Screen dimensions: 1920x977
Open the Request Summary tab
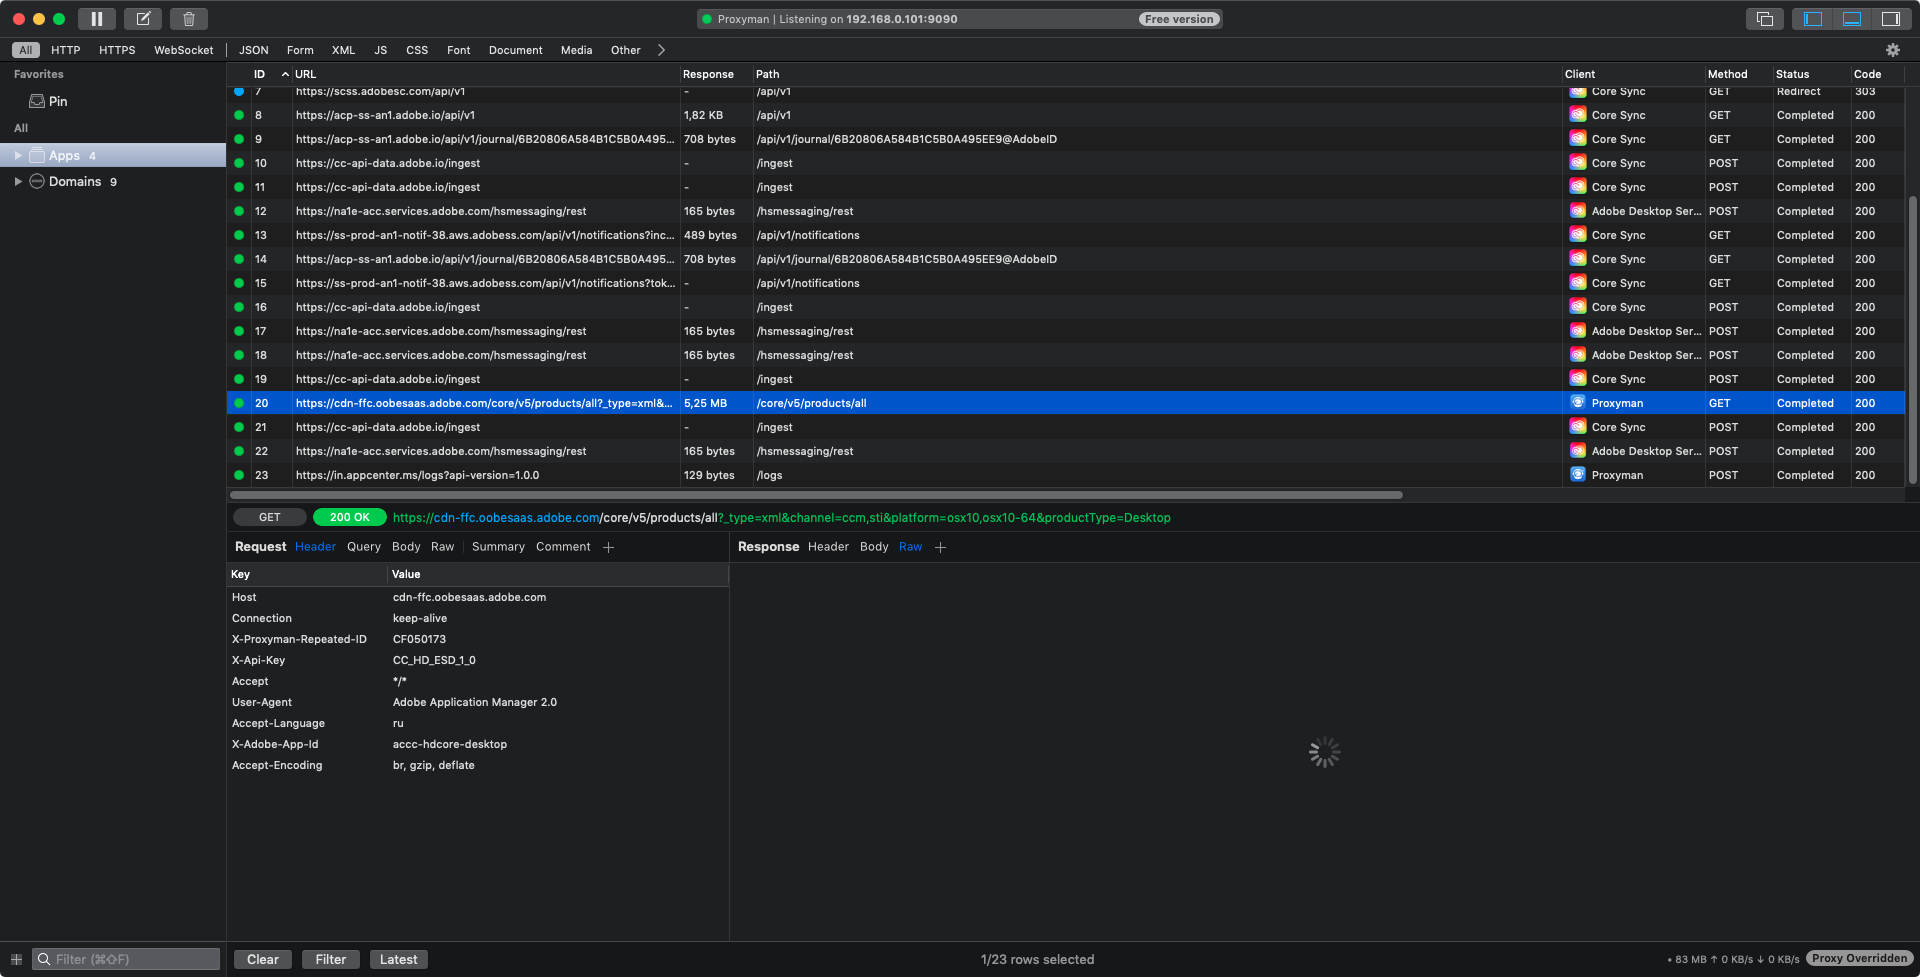(498, 547)
